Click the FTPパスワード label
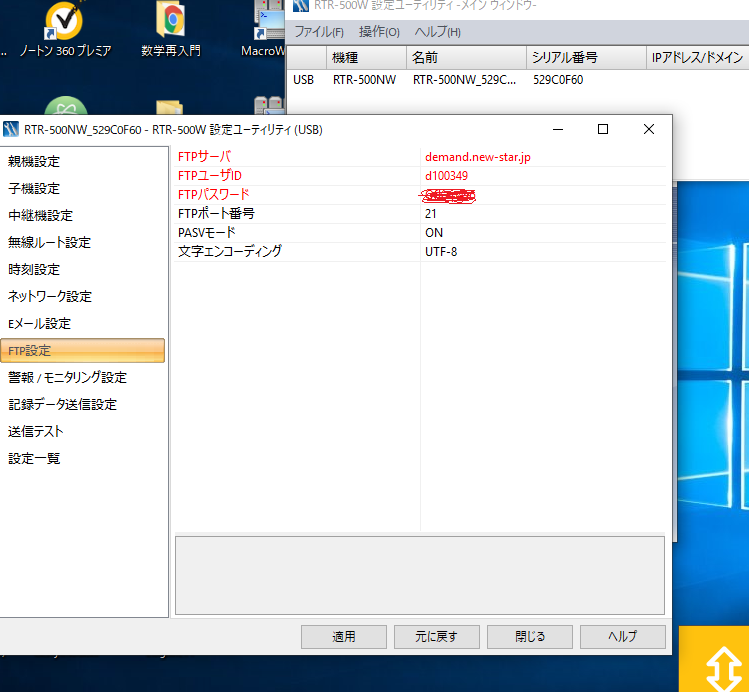 pyautogui.click(x=214, y=195)
